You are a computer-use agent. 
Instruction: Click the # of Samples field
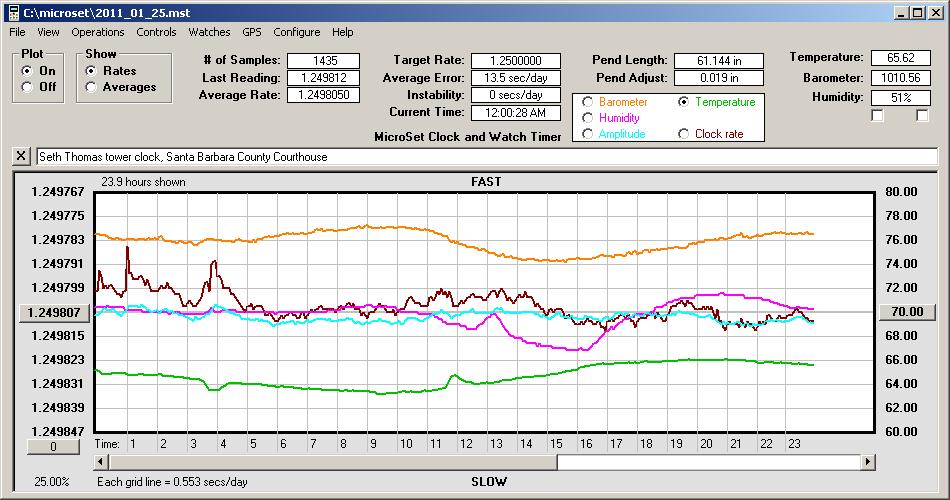click(324, 61)
